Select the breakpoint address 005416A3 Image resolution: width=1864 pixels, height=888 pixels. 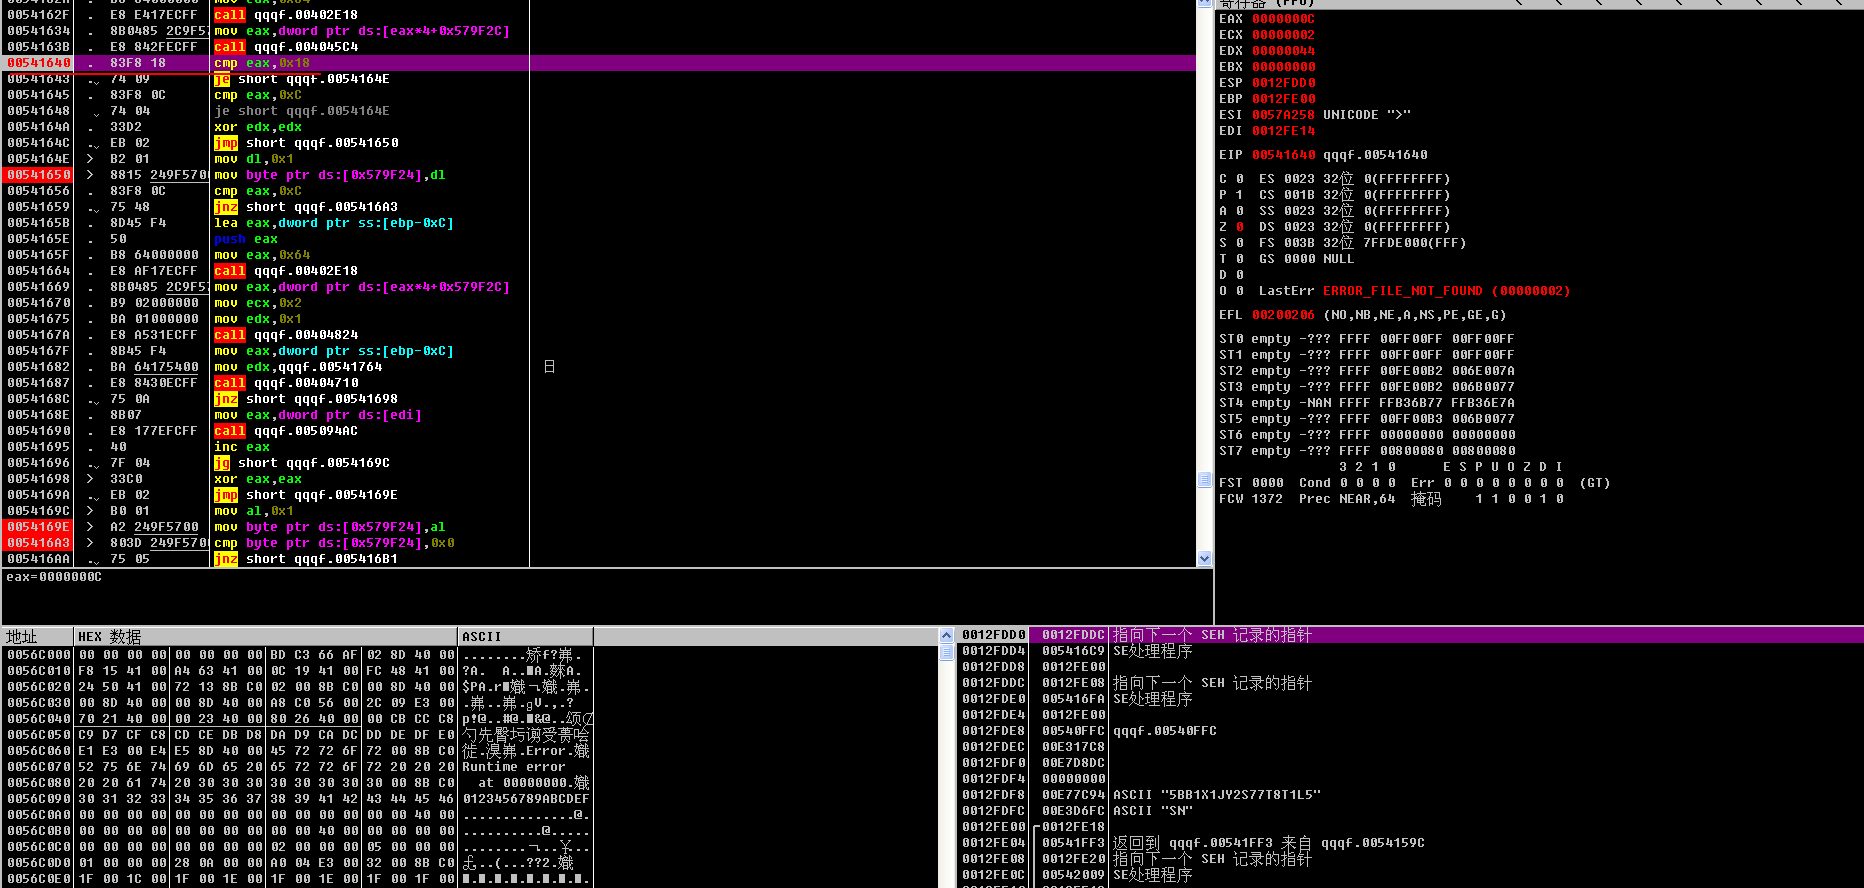tap(39, 543)
